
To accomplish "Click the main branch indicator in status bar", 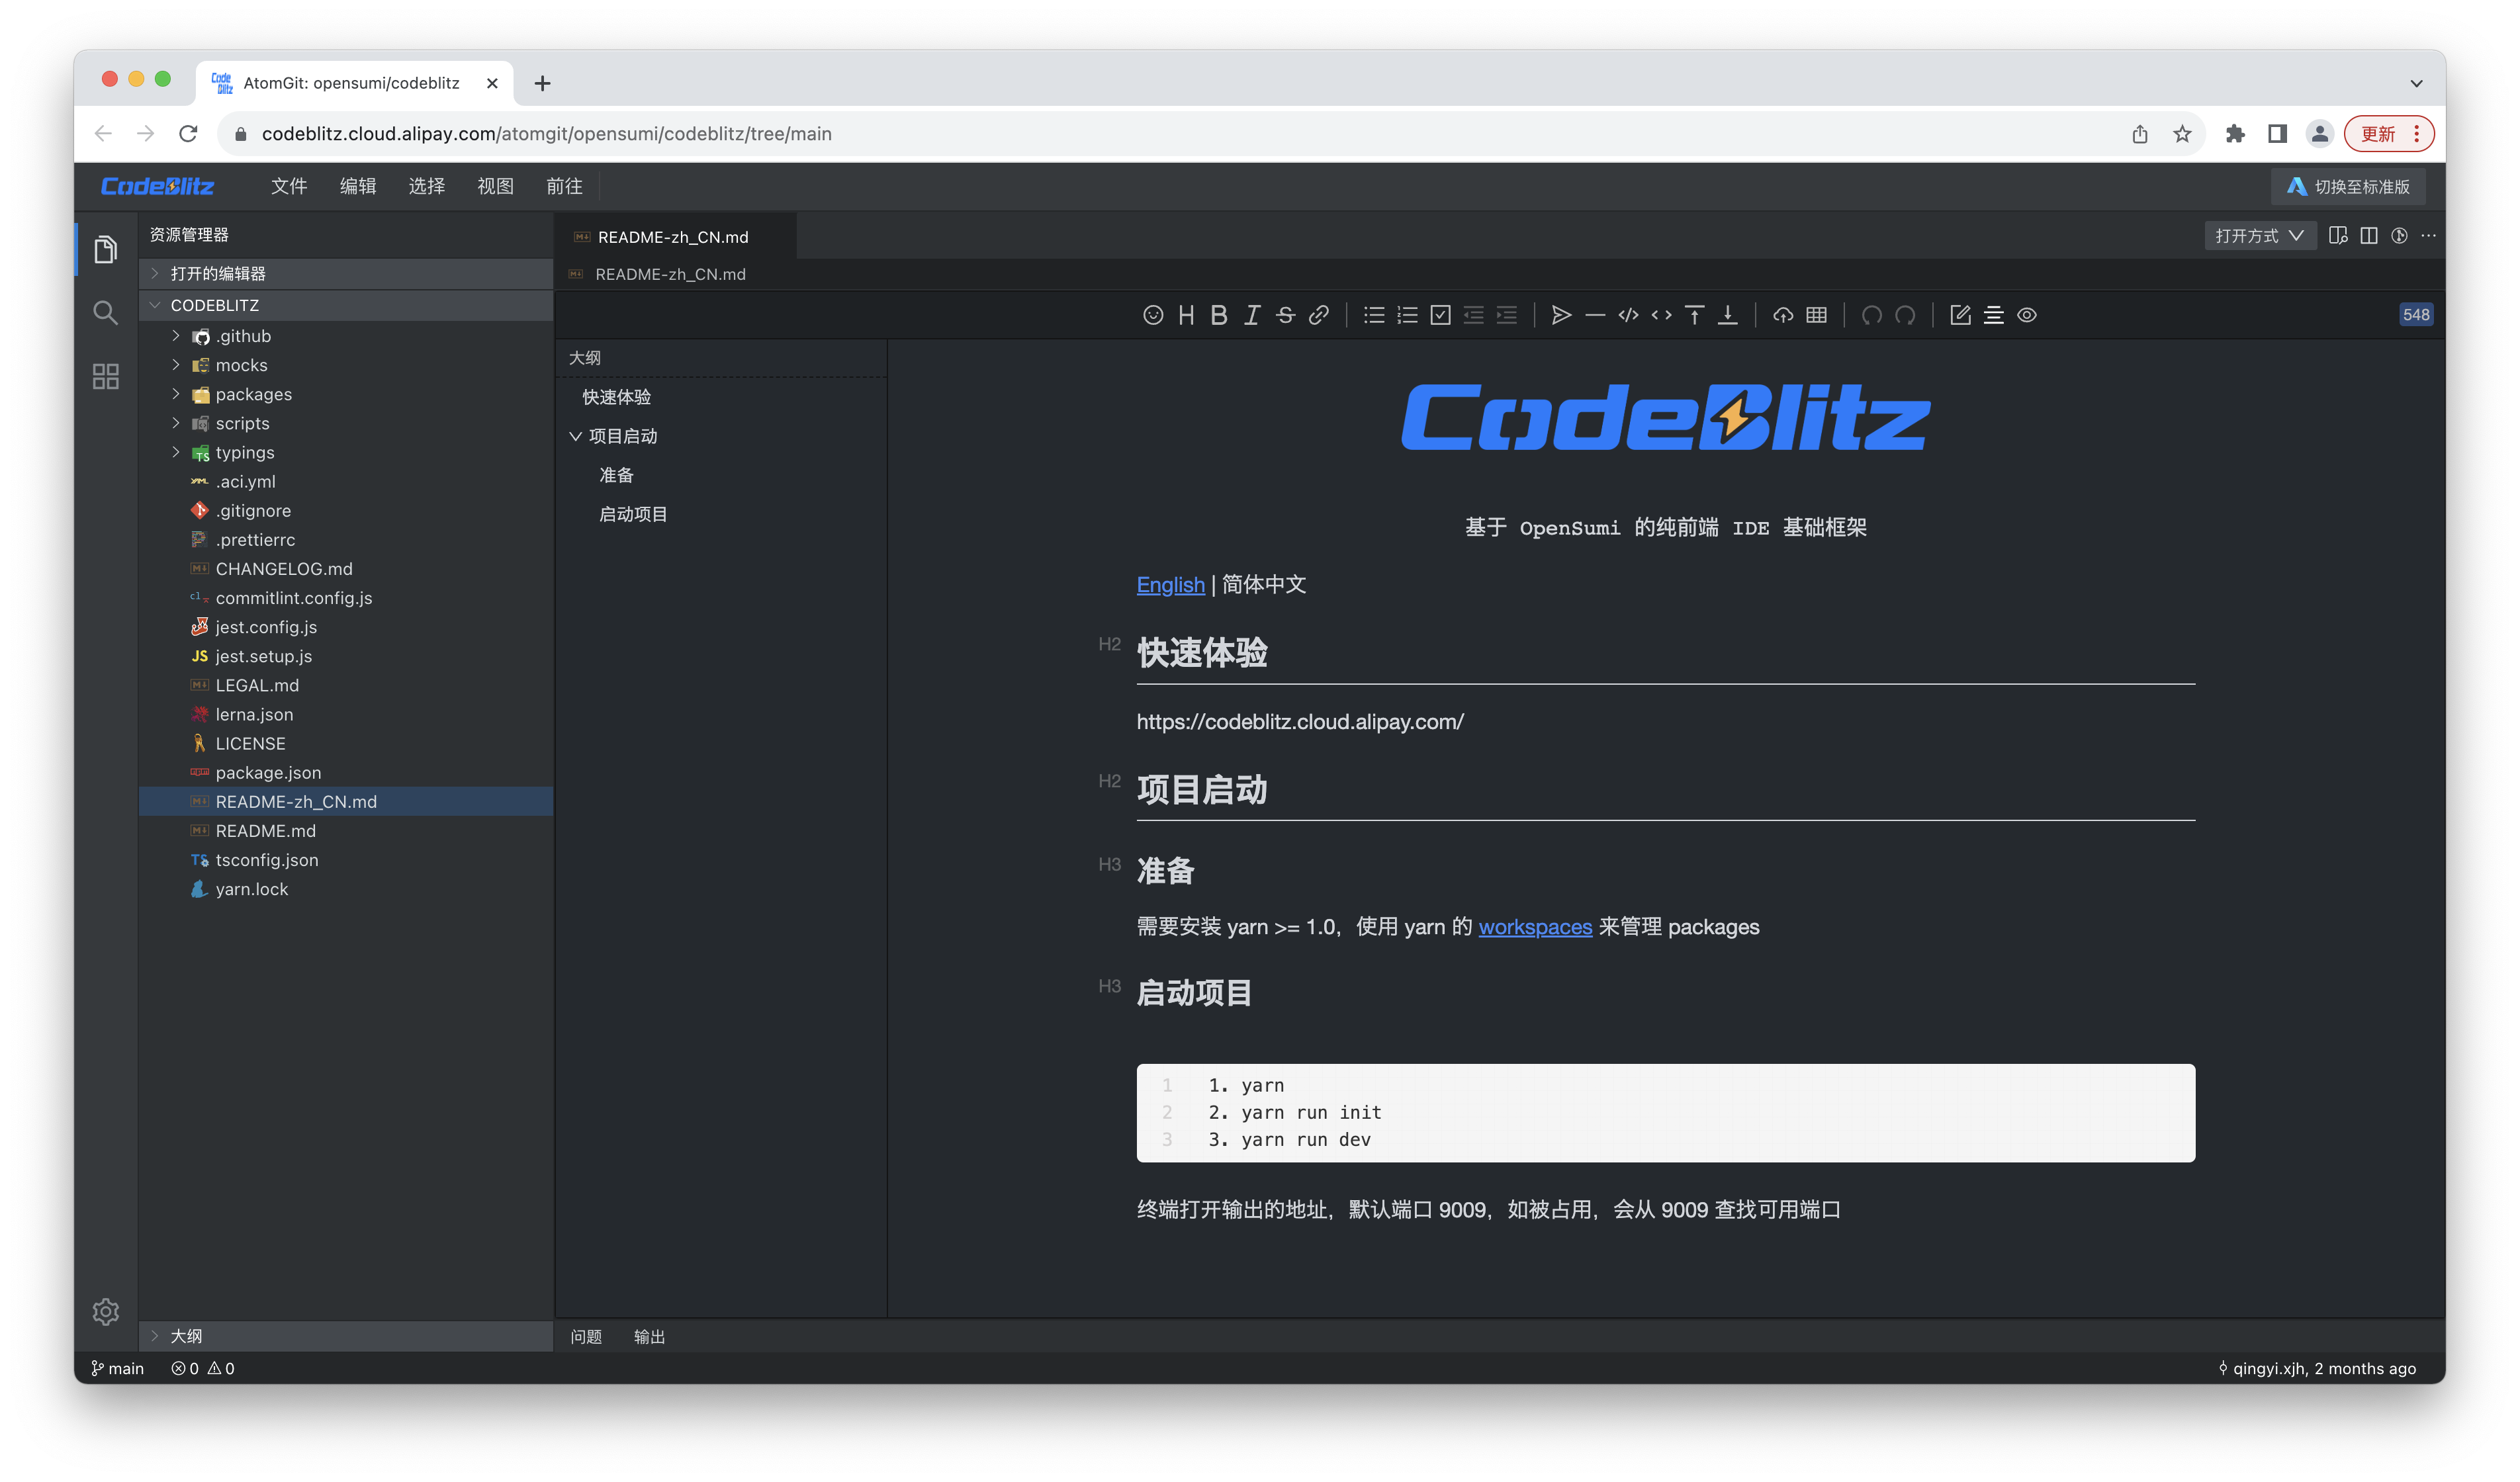I will click(x=117, y=1368).
